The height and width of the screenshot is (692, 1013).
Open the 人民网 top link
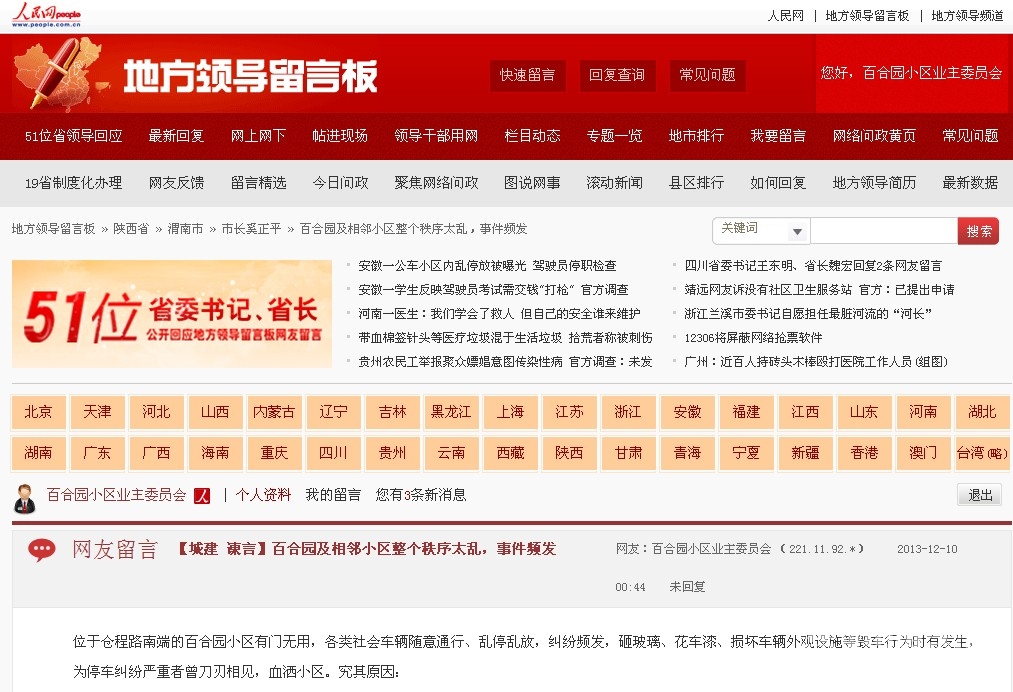(x=786, y=16)
